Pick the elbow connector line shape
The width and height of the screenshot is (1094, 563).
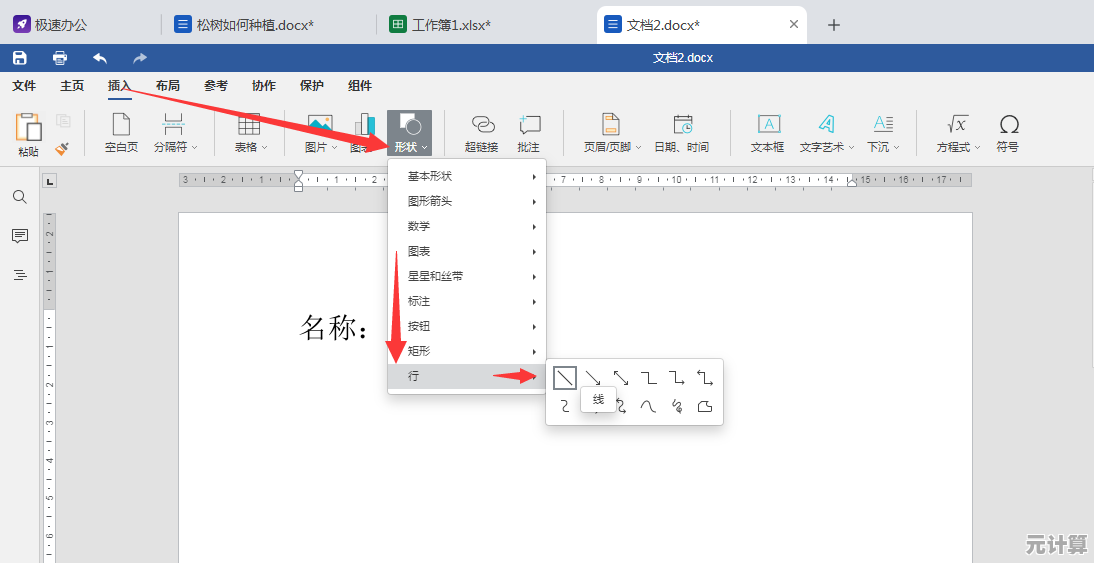649,378
